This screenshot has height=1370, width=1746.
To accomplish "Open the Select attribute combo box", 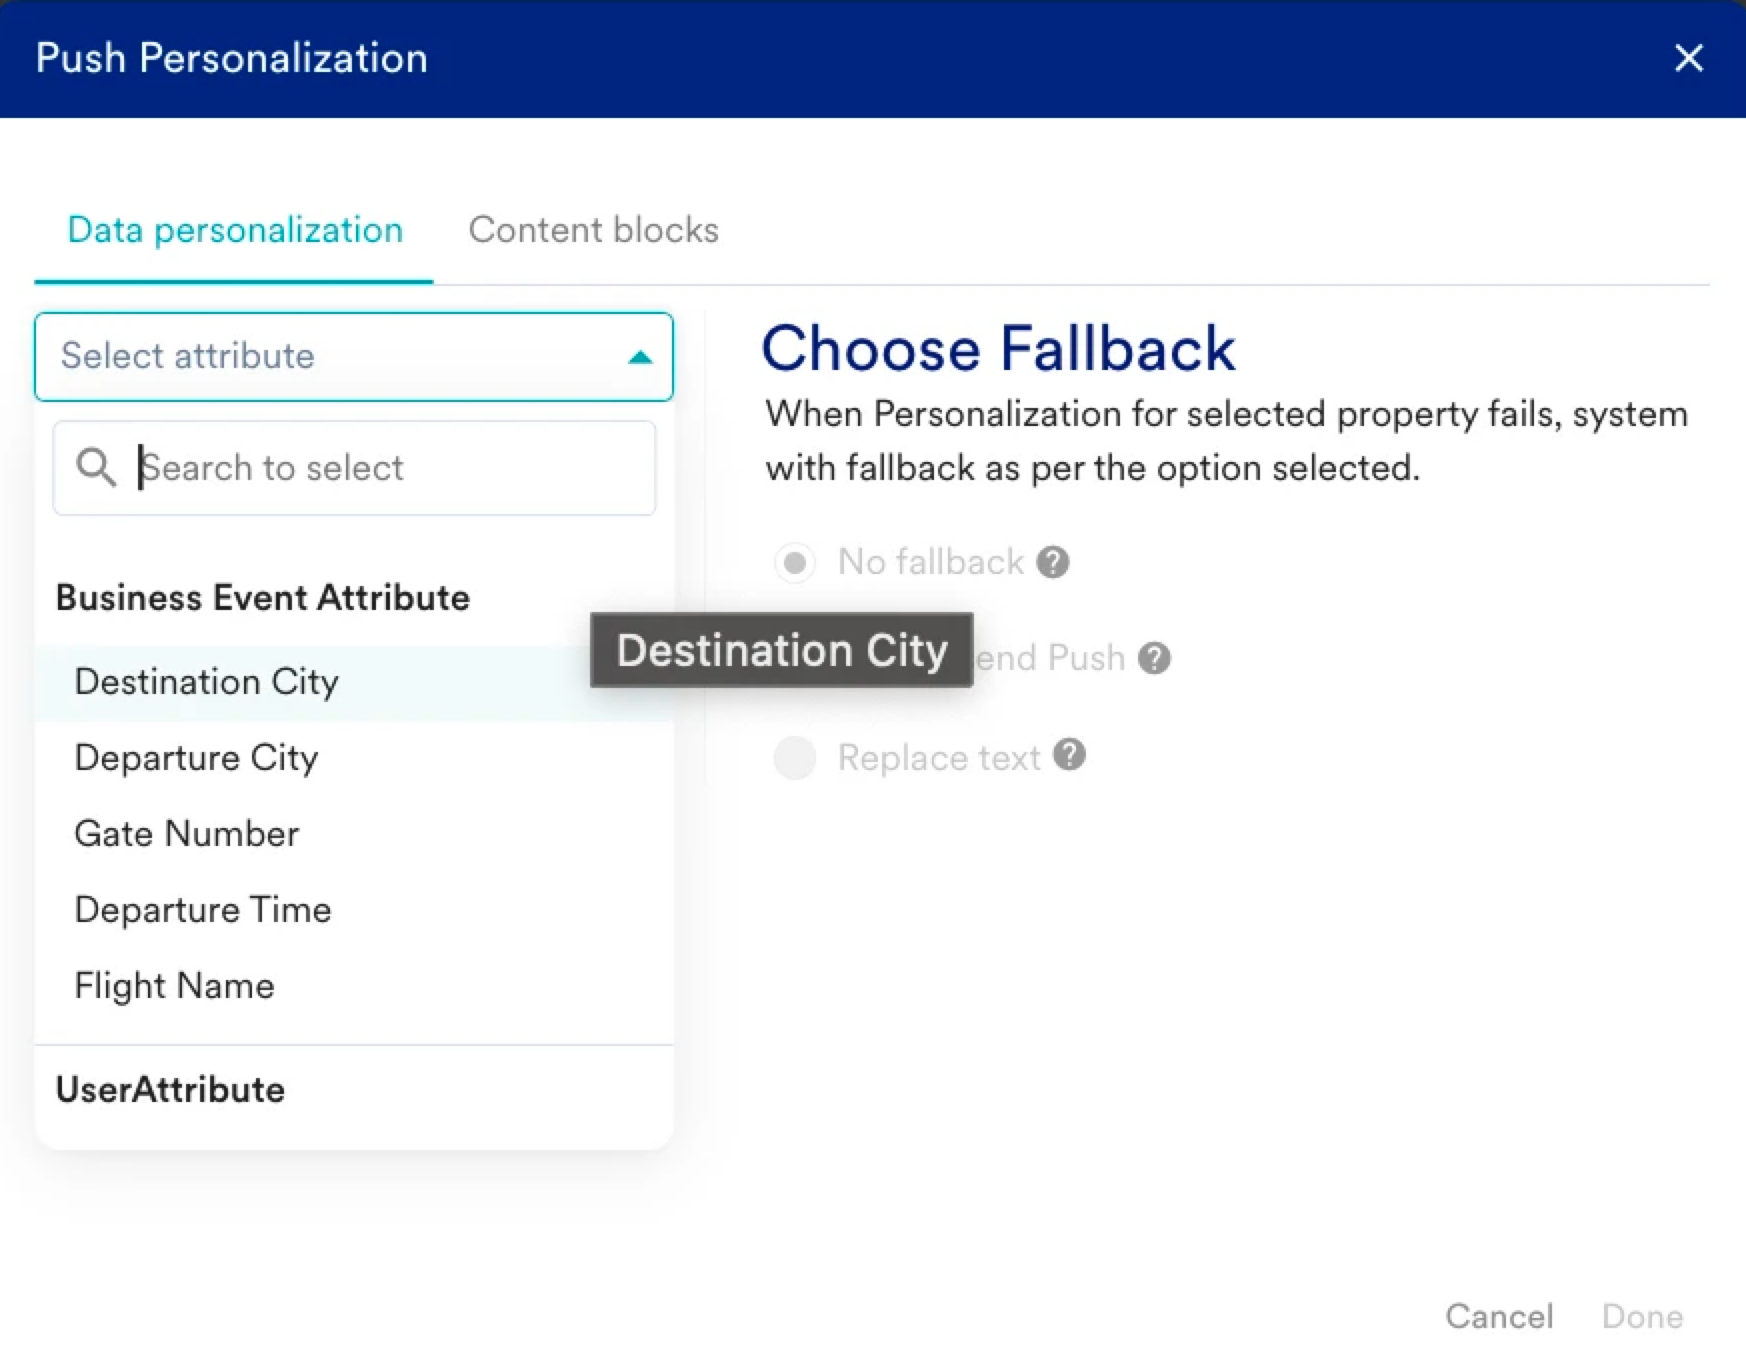I will pos(354,357).
